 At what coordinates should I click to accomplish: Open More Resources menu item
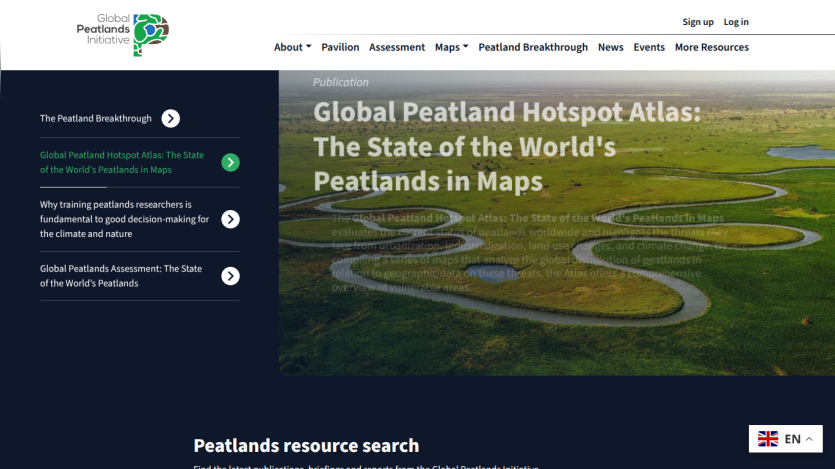click(711, 47)
